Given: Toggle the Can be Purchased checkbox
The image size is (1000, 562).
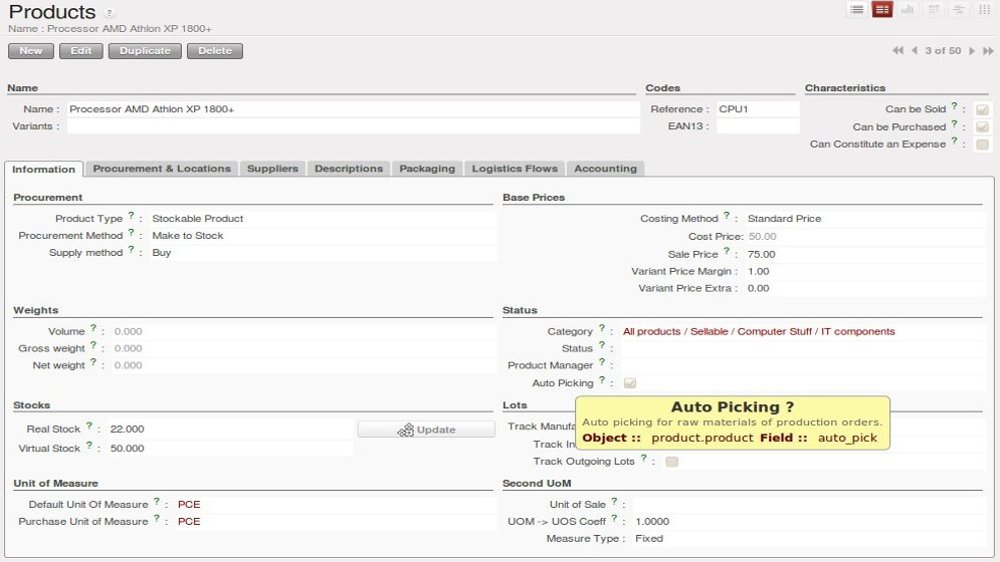Looking at the screenshot, I should coord(982,127).
